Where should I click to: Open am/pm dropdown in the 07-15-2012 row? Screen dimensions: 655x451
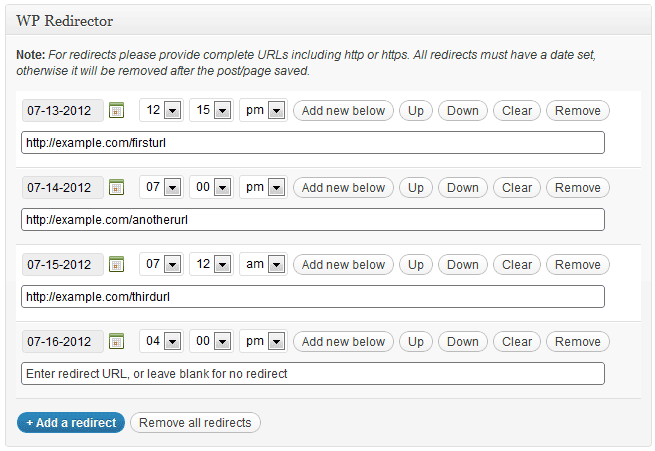(x=263, y=264)
